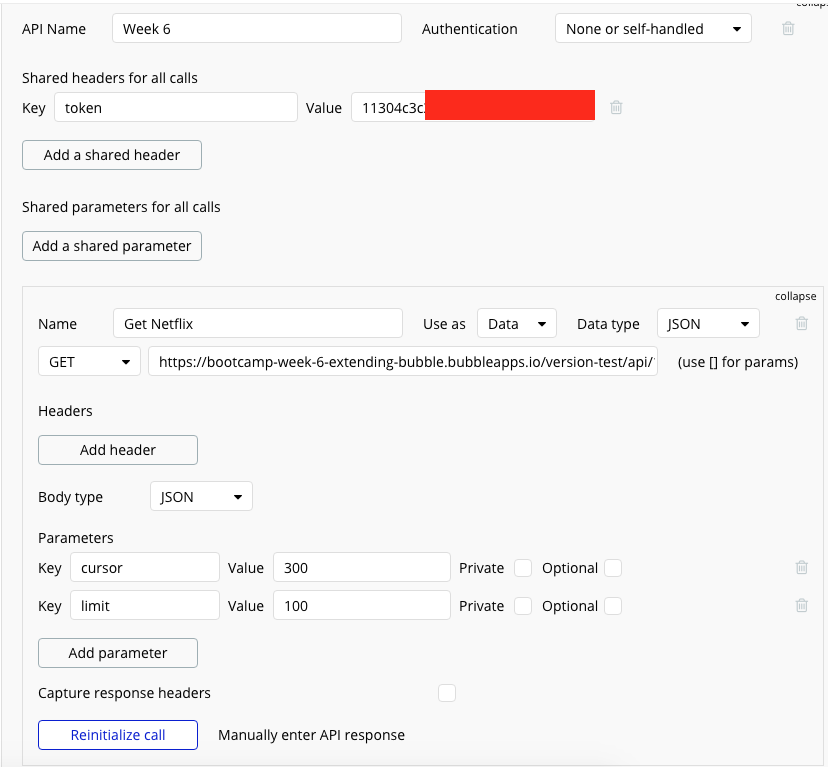The height and width of the screenshot is (767, 828).
Task: Mark the cursor parameter as Private
Action: point(522,568)
